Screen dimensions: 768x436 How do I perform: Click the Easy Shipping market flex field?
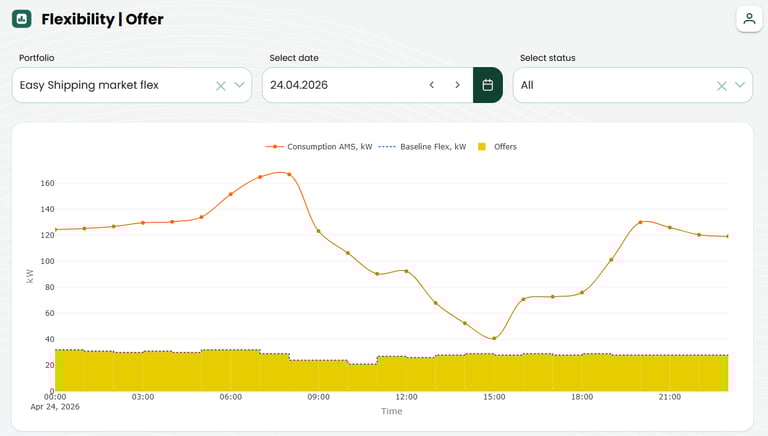110,86
